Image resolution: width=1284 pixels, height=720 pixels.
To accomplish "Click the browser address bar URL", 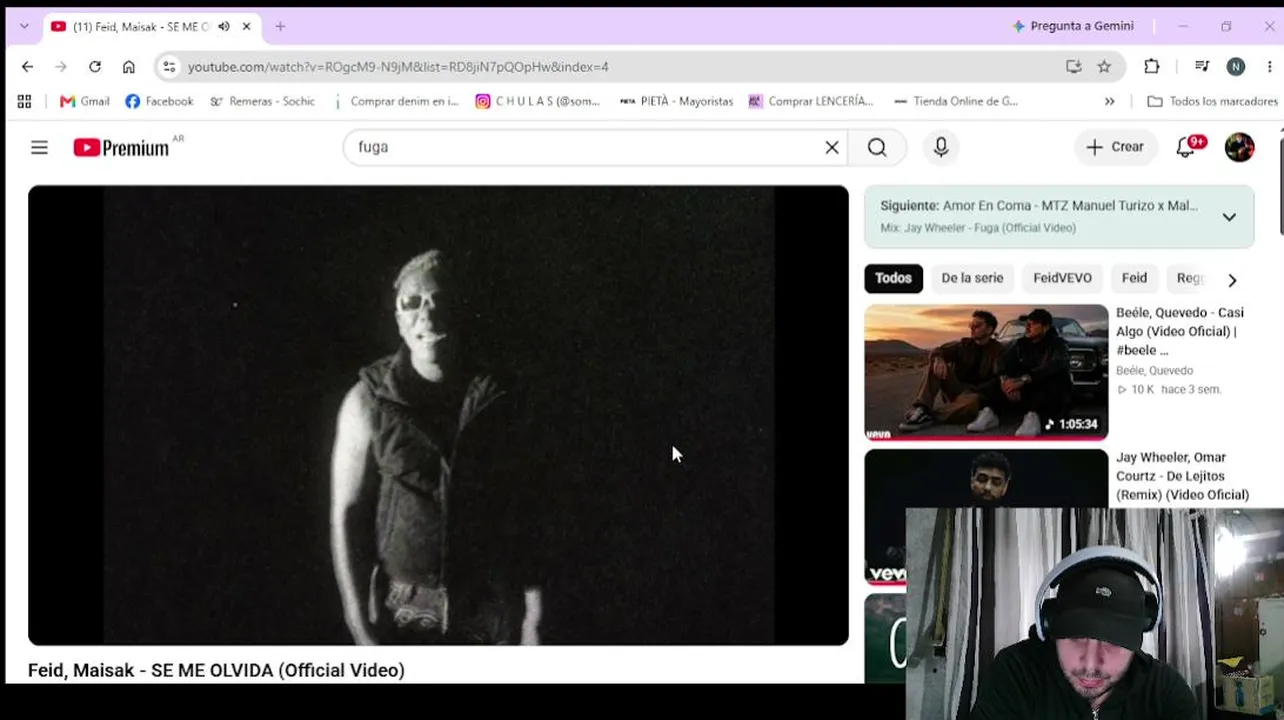I will tap(398, 67).
